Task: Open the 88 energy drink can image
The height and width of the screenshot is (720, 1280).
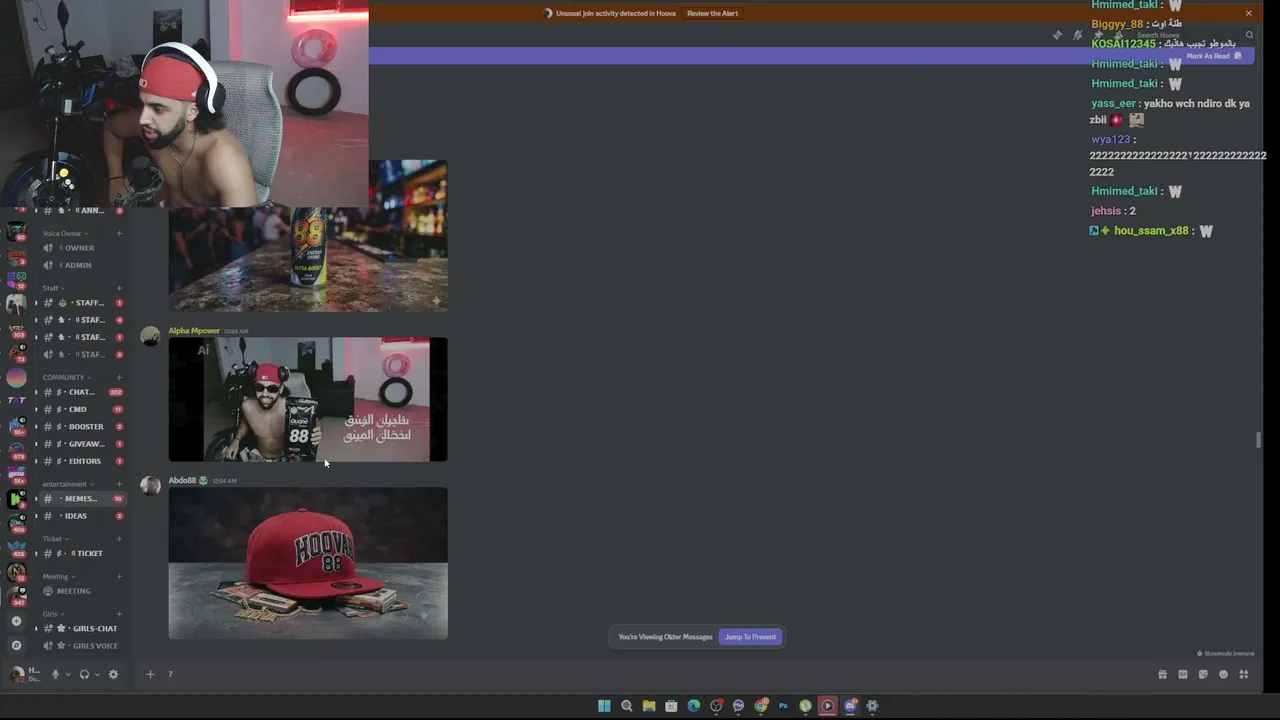Action: [308, 235]
